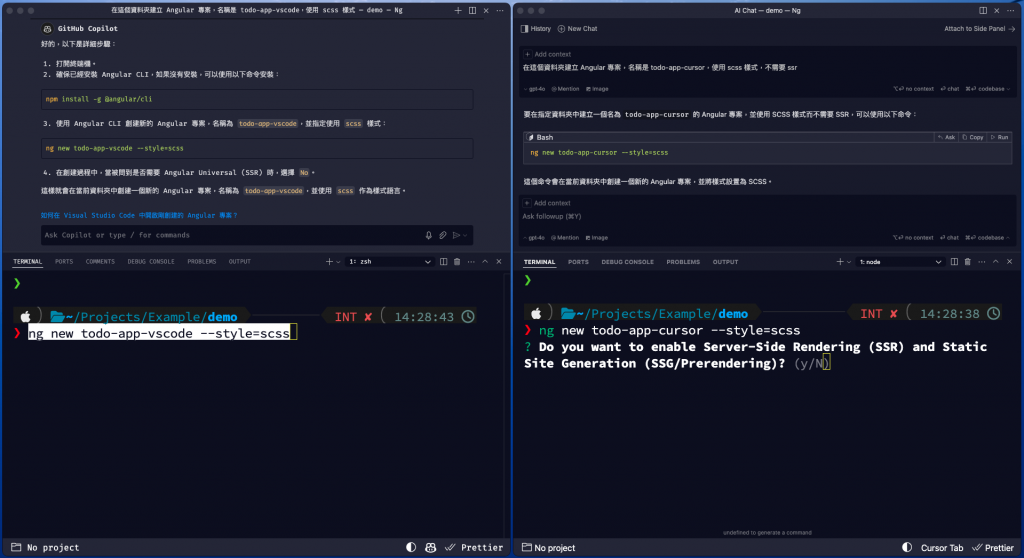Image resolution: width=1024 pixels, height=558 pixels.
Task: Expand codebase options in first Cursor message
Action: [x=987, y=89]
